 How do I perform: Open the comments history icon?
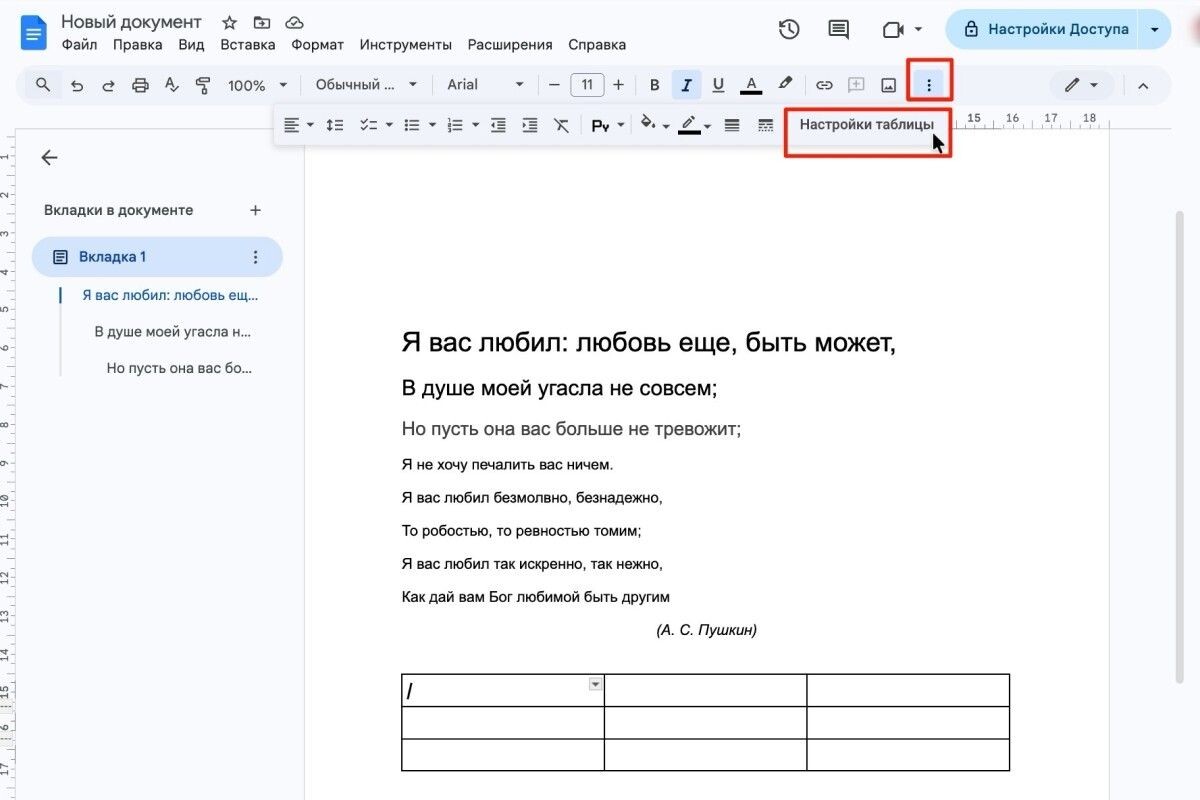pyautogui.click(x=839, y=30)
